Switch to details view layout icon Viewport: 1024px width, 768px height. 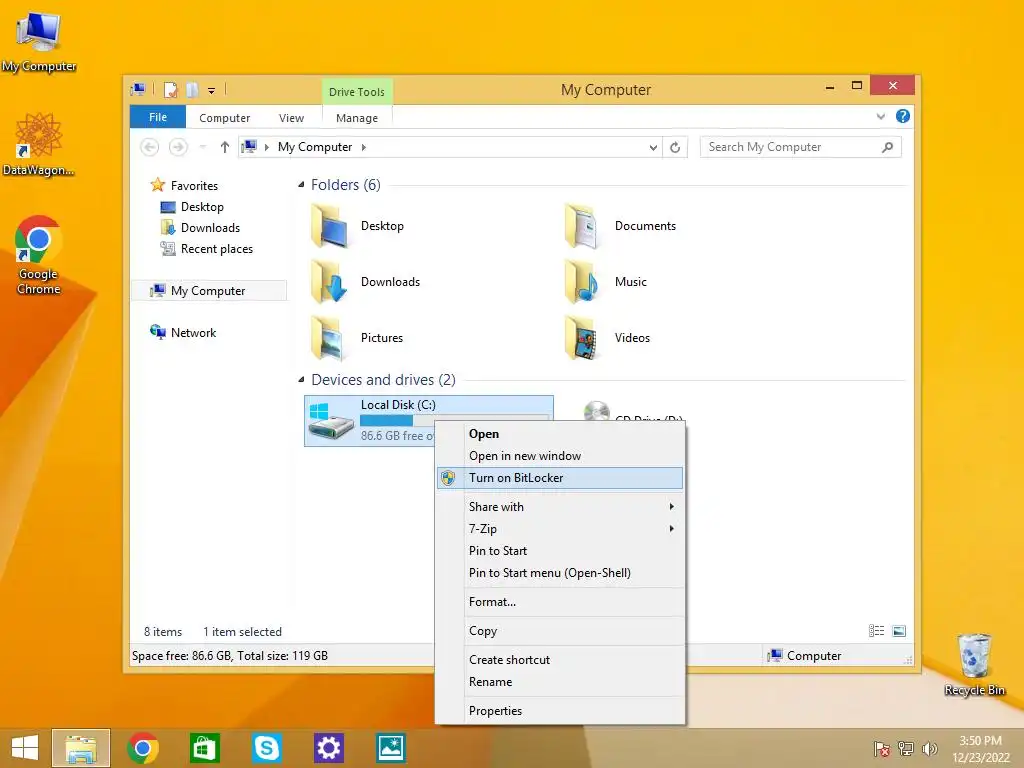tap(876, 631)
